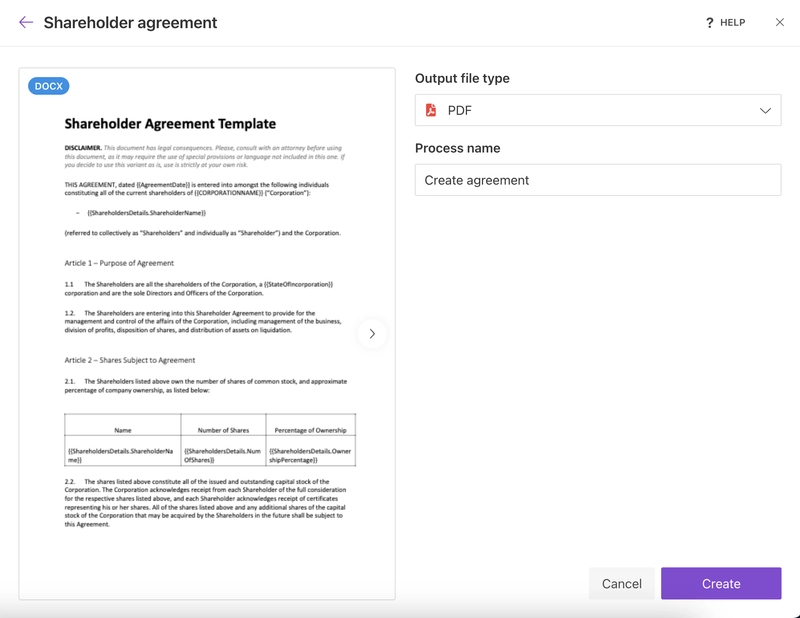The width and height of the screenshot is (800, 618).
Task: Click Article 1 – Purpose of Agreement heading
Action: [119, 263]
